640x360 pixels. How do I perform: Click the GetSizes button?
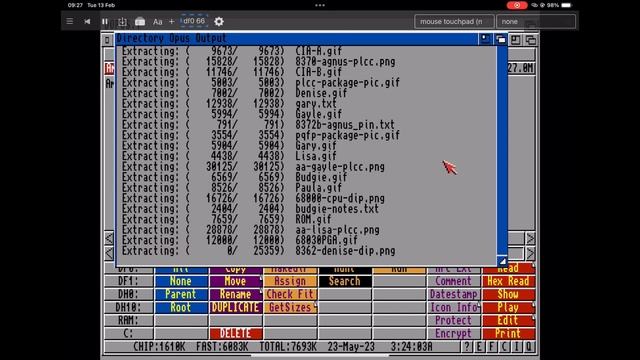click(x=290, y=307)
